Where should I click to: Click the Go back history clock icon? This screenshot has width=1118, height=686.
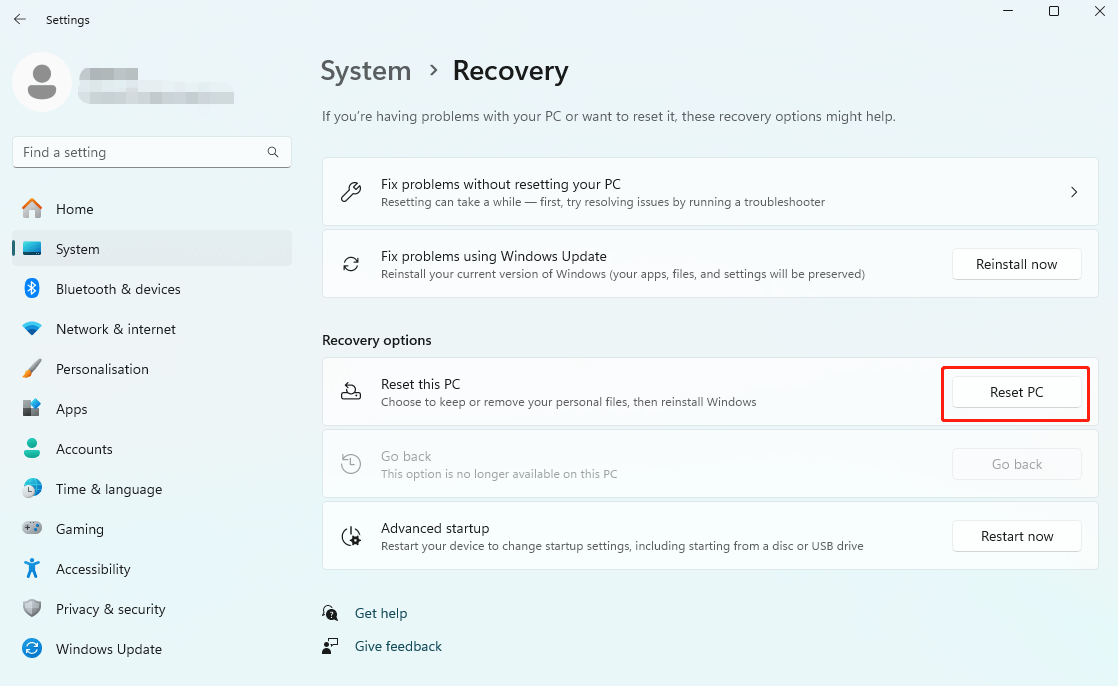(351, 464)
